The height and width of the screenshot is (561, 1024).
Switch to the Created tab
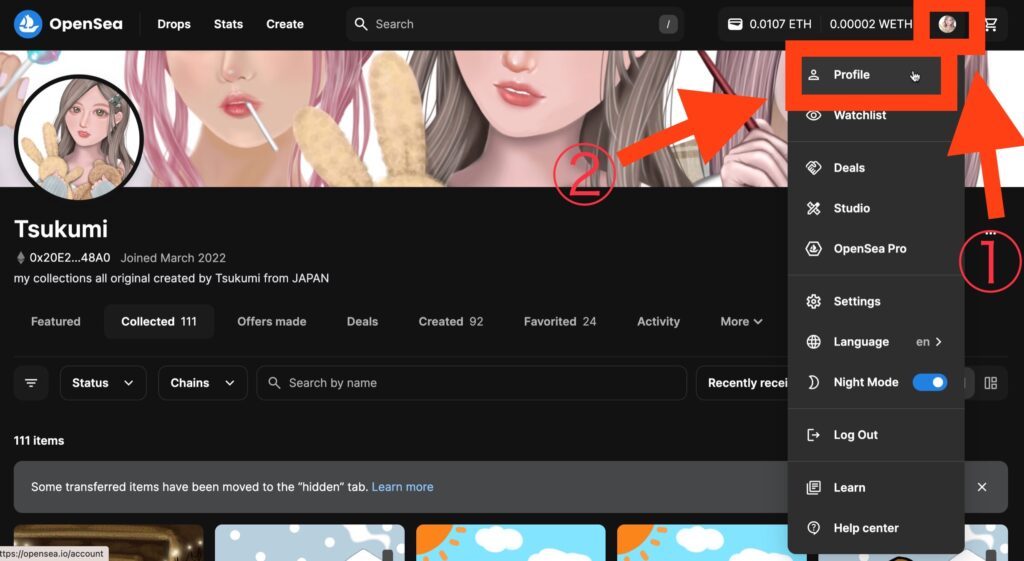tap(451, 321)
